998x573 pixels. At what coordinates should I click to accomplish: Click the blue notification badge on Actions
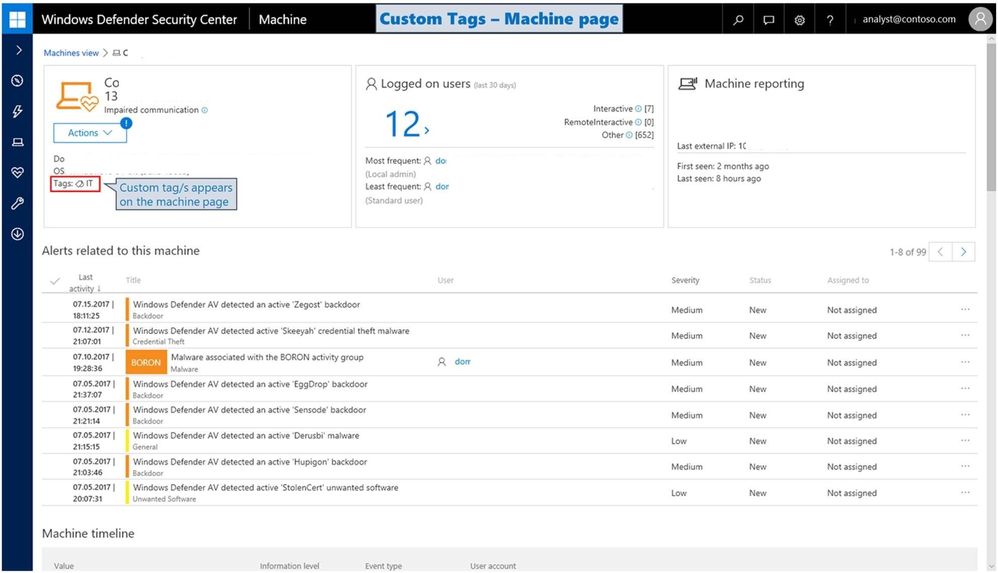pyautogui.click(x=126, y=124)
